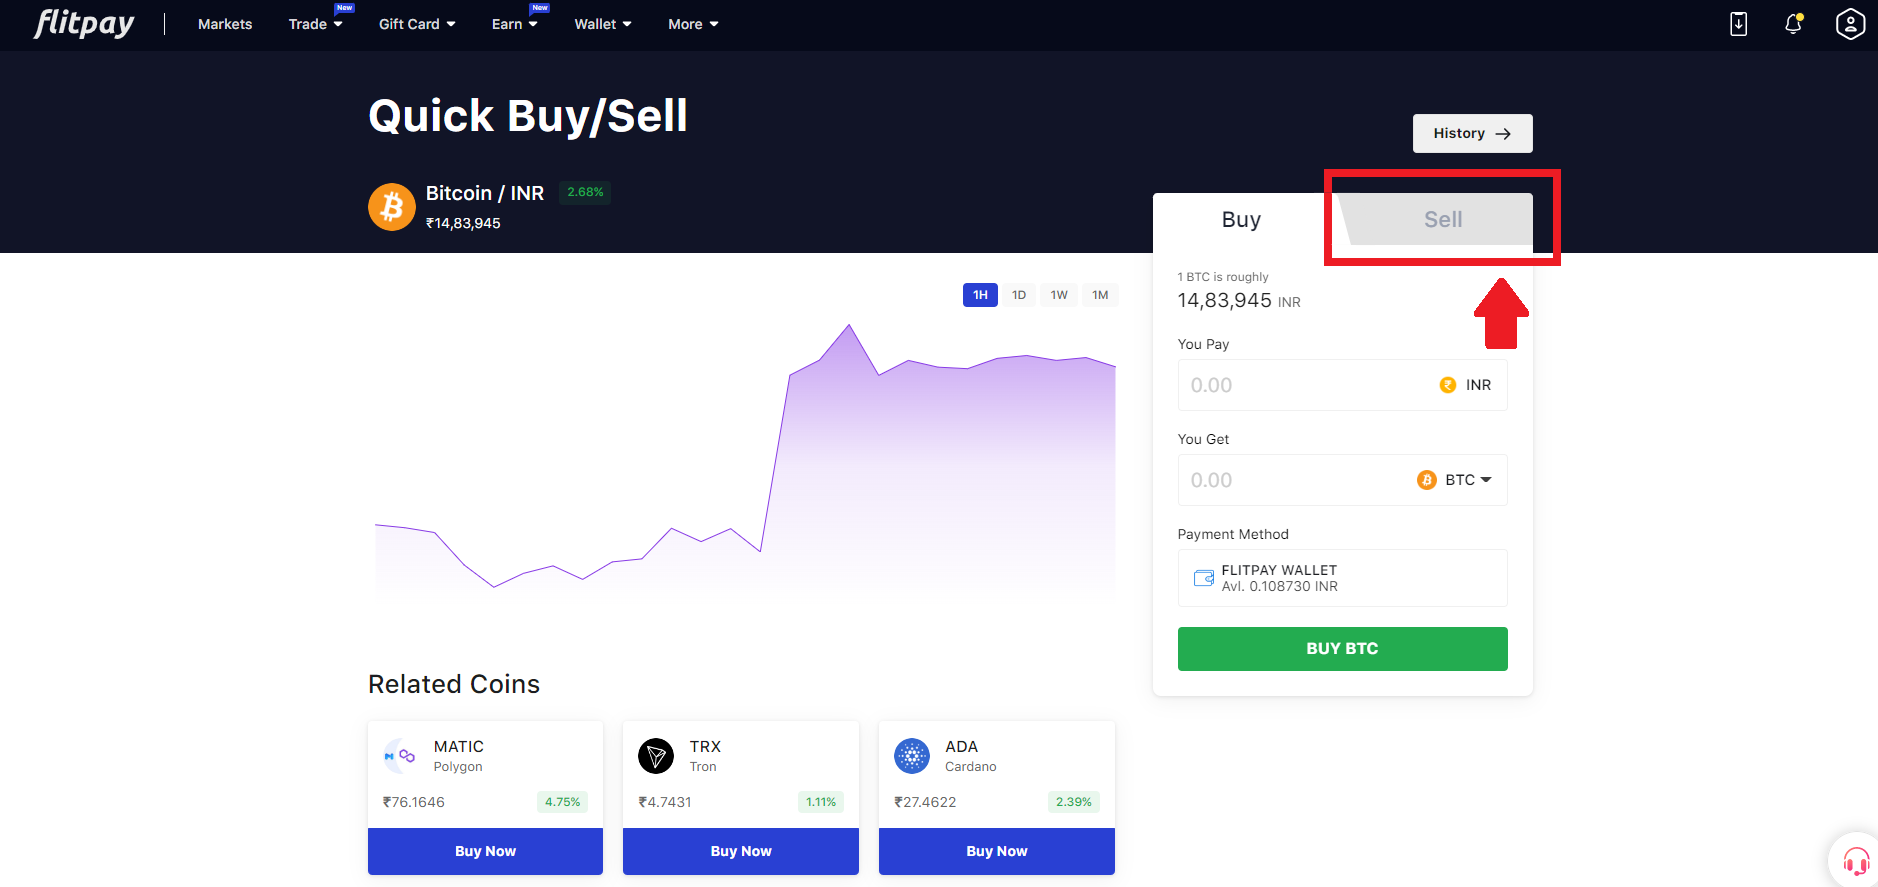Click the MATIC price ₹76.1646
1878x887 pixels.
[x=414, y=802]
